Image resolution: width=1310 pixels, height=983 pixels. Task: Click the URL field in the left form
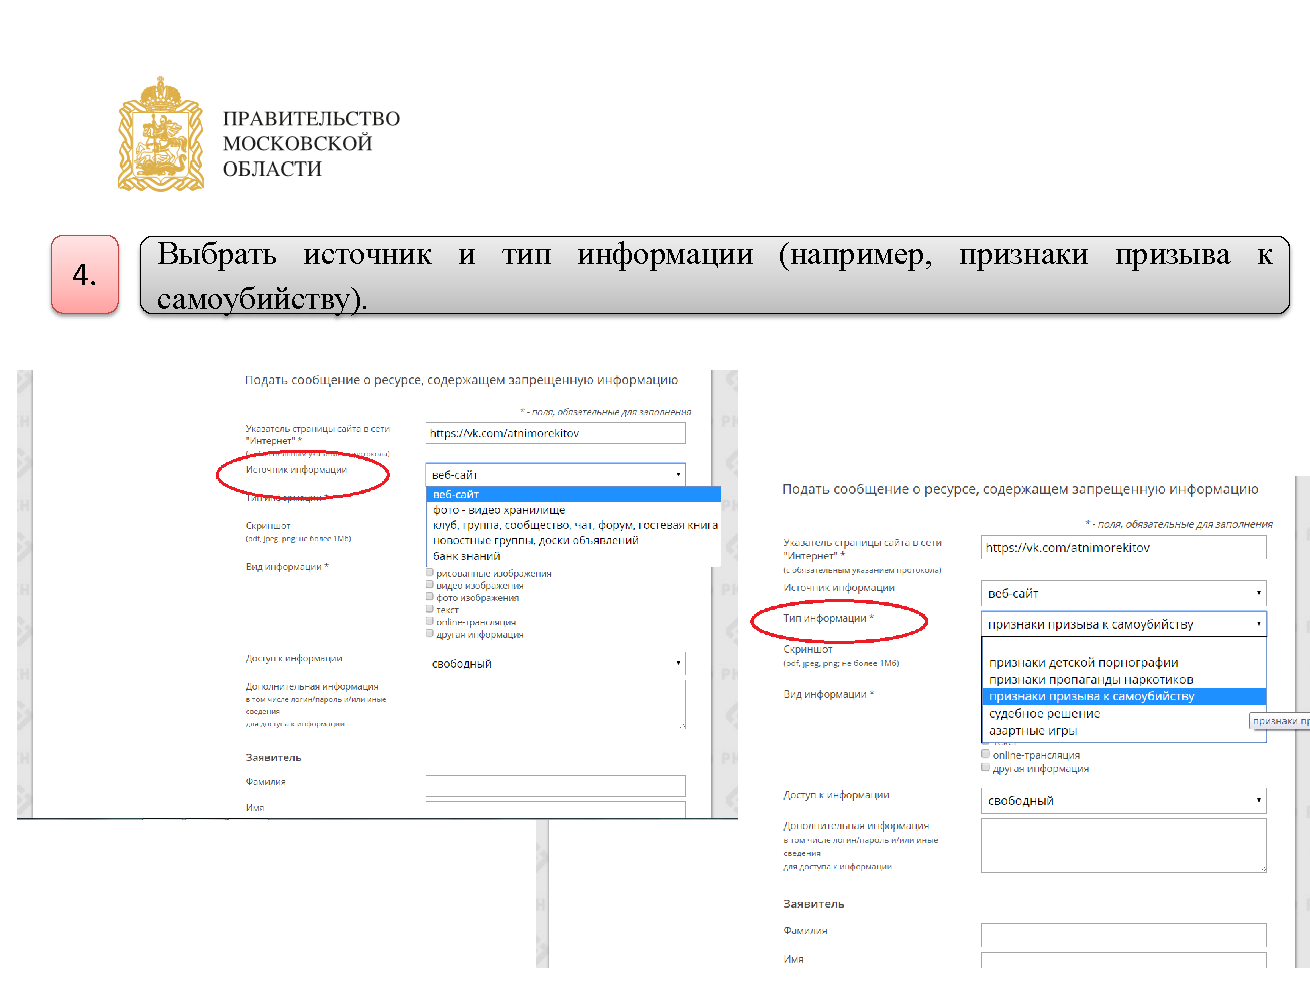click(x=555, y=433)
